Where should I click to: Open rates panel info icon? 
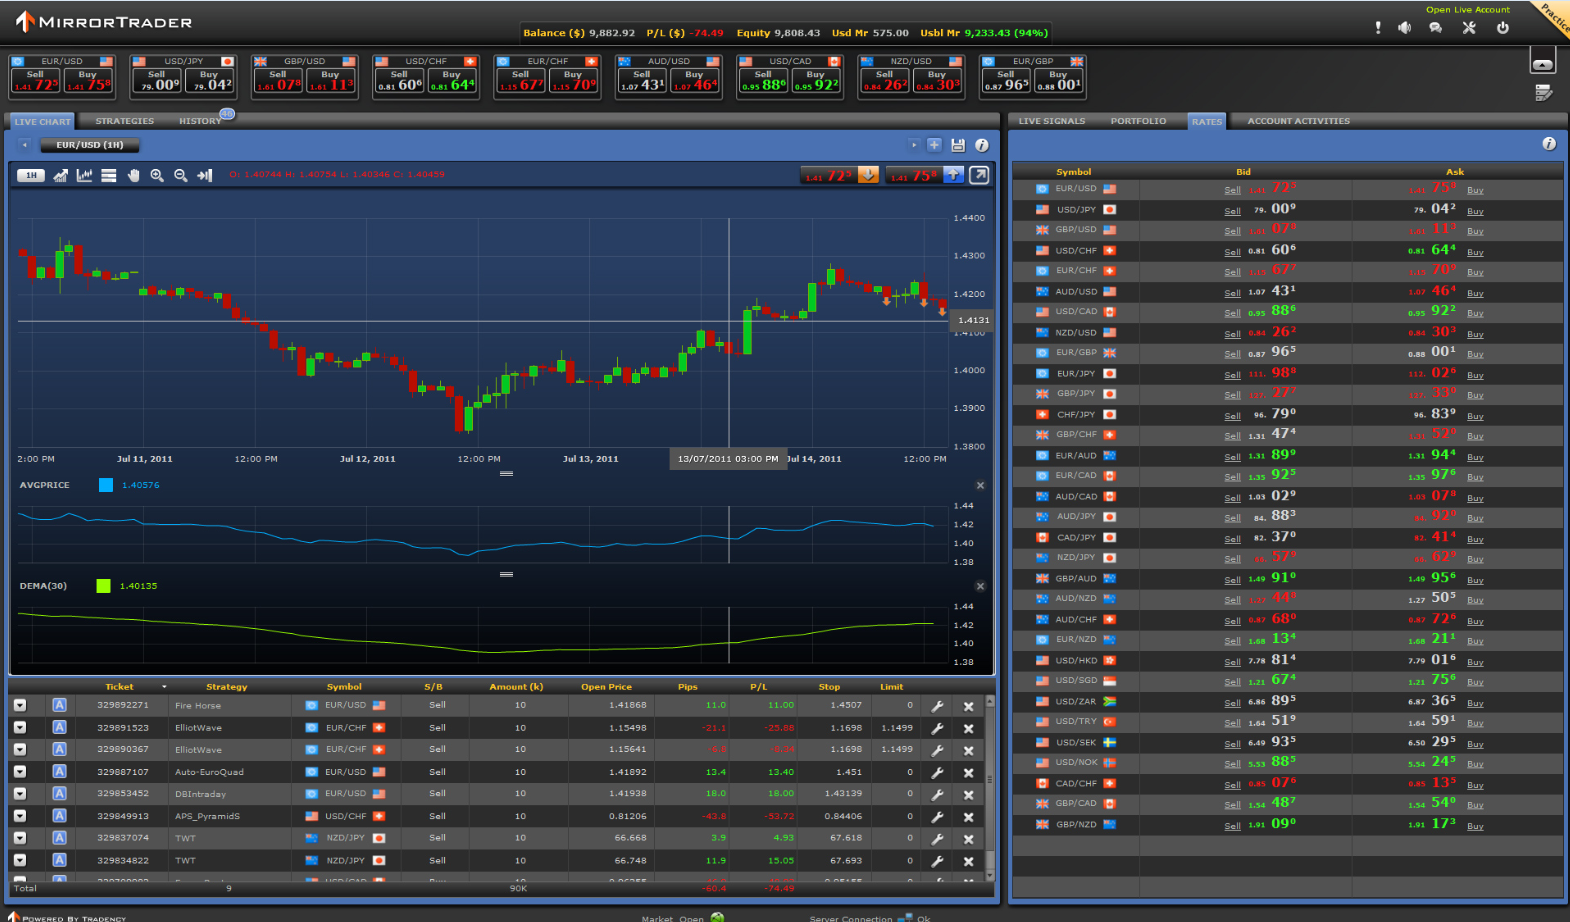coord(1549,144)
